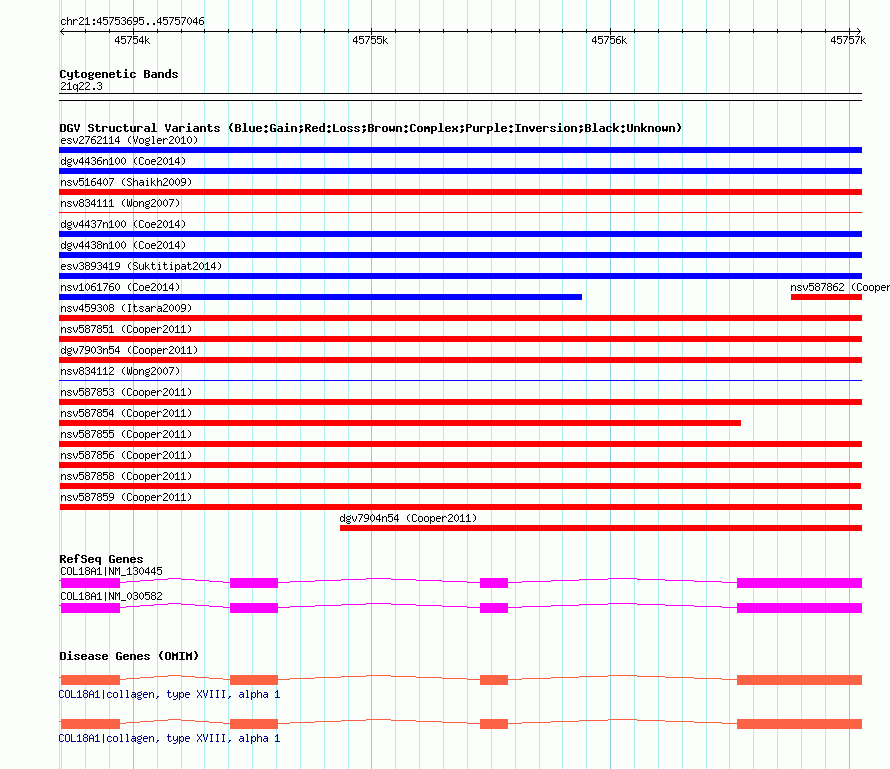Click the 45757k ruler position

click(848, 40)
